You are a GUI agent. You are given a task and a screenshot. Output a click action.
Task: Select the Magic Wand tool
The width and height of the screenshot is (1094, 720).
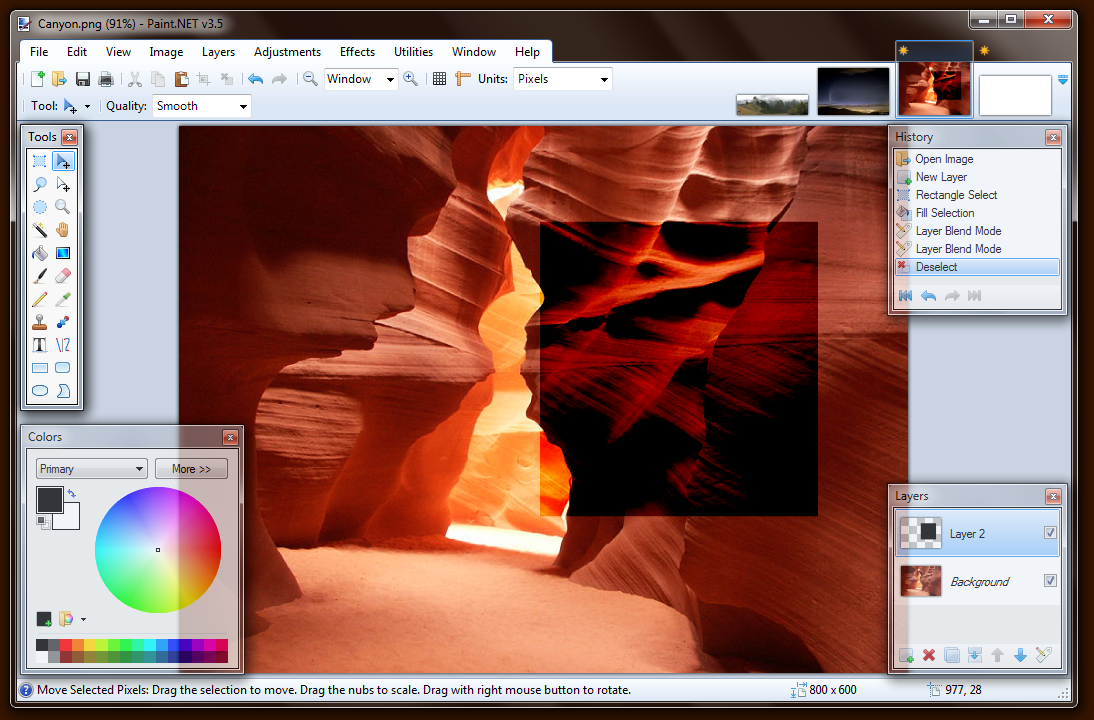(40, 230)
